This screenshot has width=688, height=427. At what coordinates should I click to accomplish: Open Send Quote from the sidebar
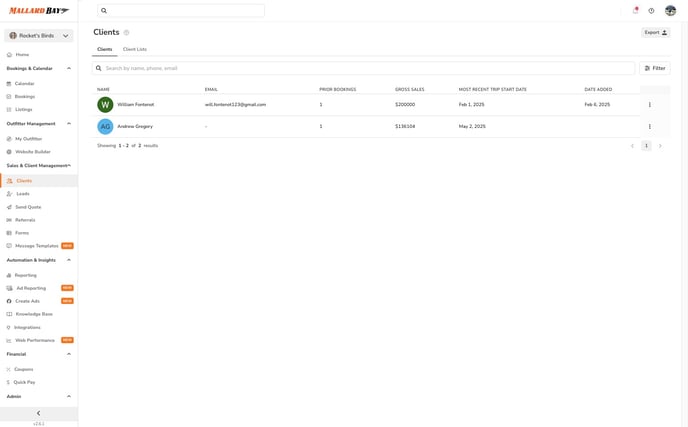pyautogui.click(x=28, y=207)
